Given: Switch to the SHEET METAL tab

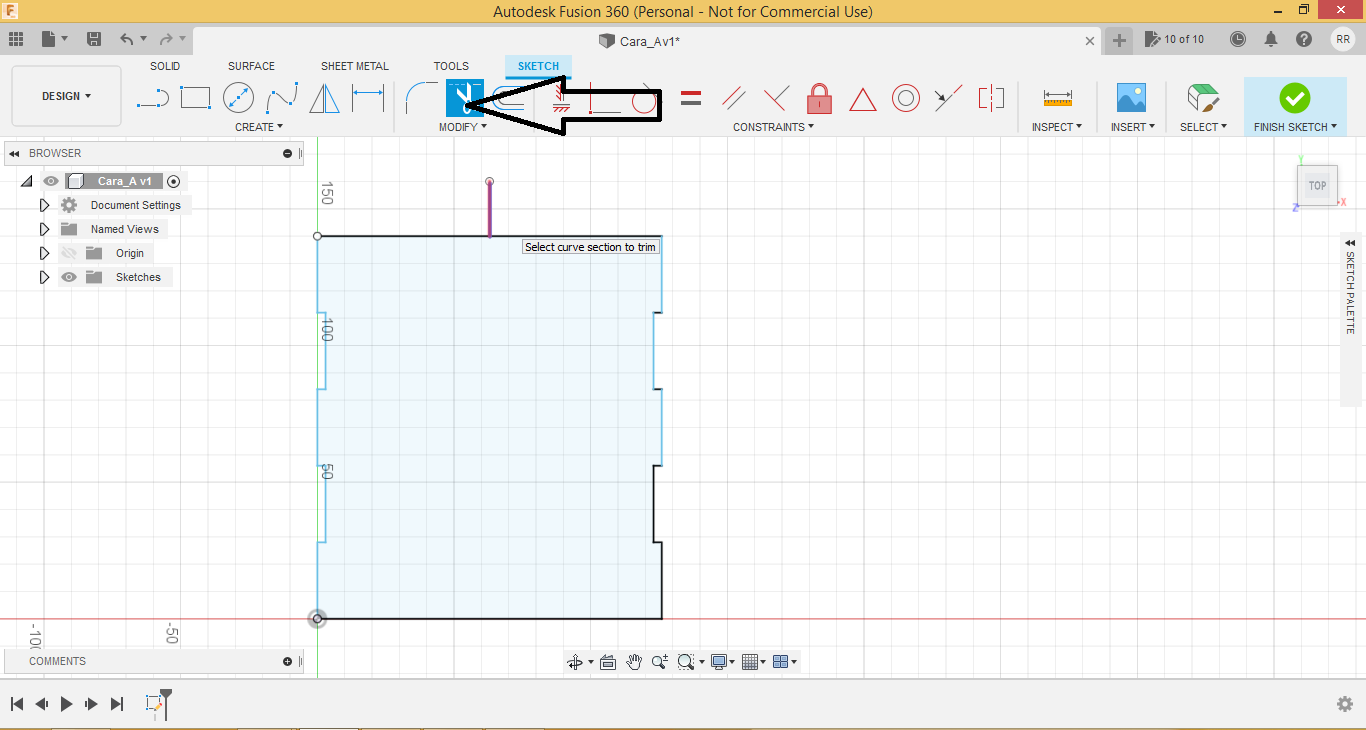Looking at the screenshot, I should pos(355,66).
